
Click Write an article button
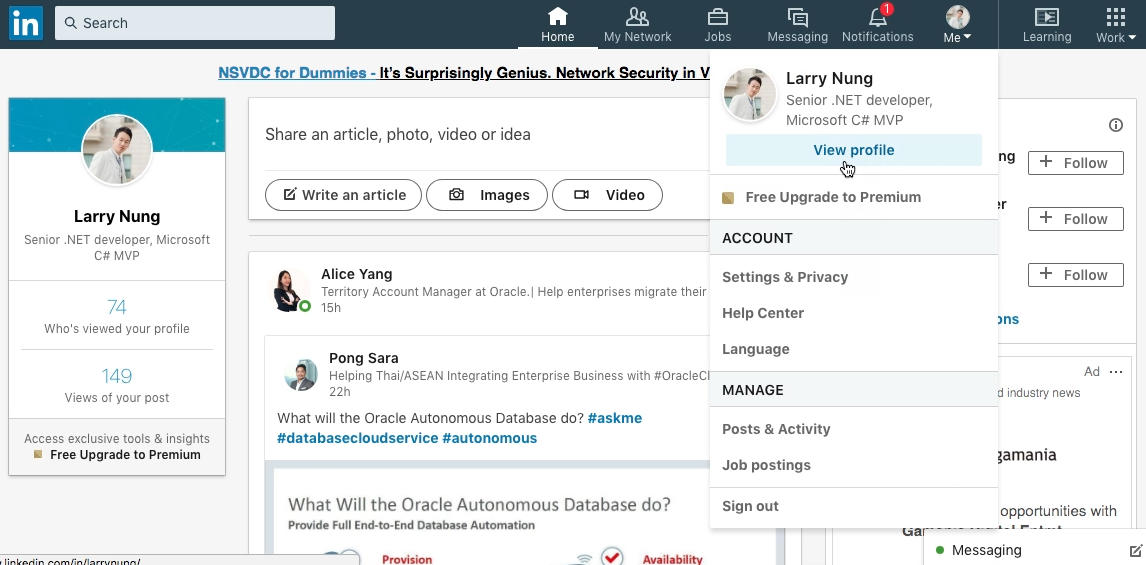pos(344,195)
